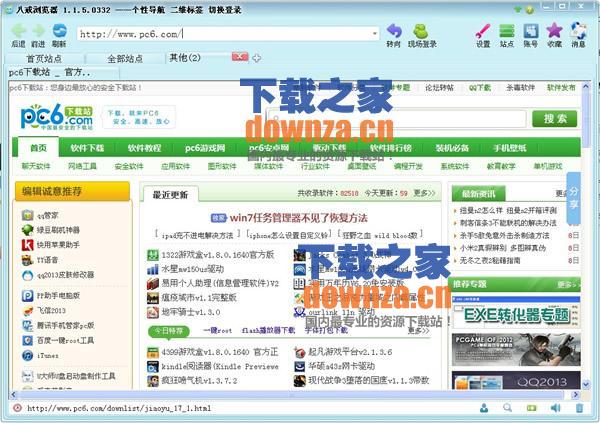Switch to 首页站点 tab
The image size is (600, 423).
click(x=44, y=59)
